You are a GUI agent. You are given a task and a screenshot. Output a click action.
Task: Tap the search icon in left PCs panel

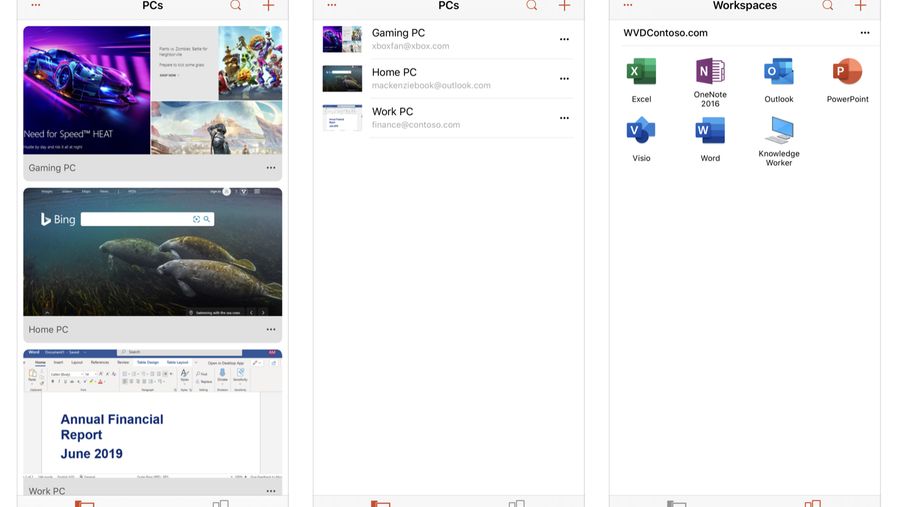236,6
